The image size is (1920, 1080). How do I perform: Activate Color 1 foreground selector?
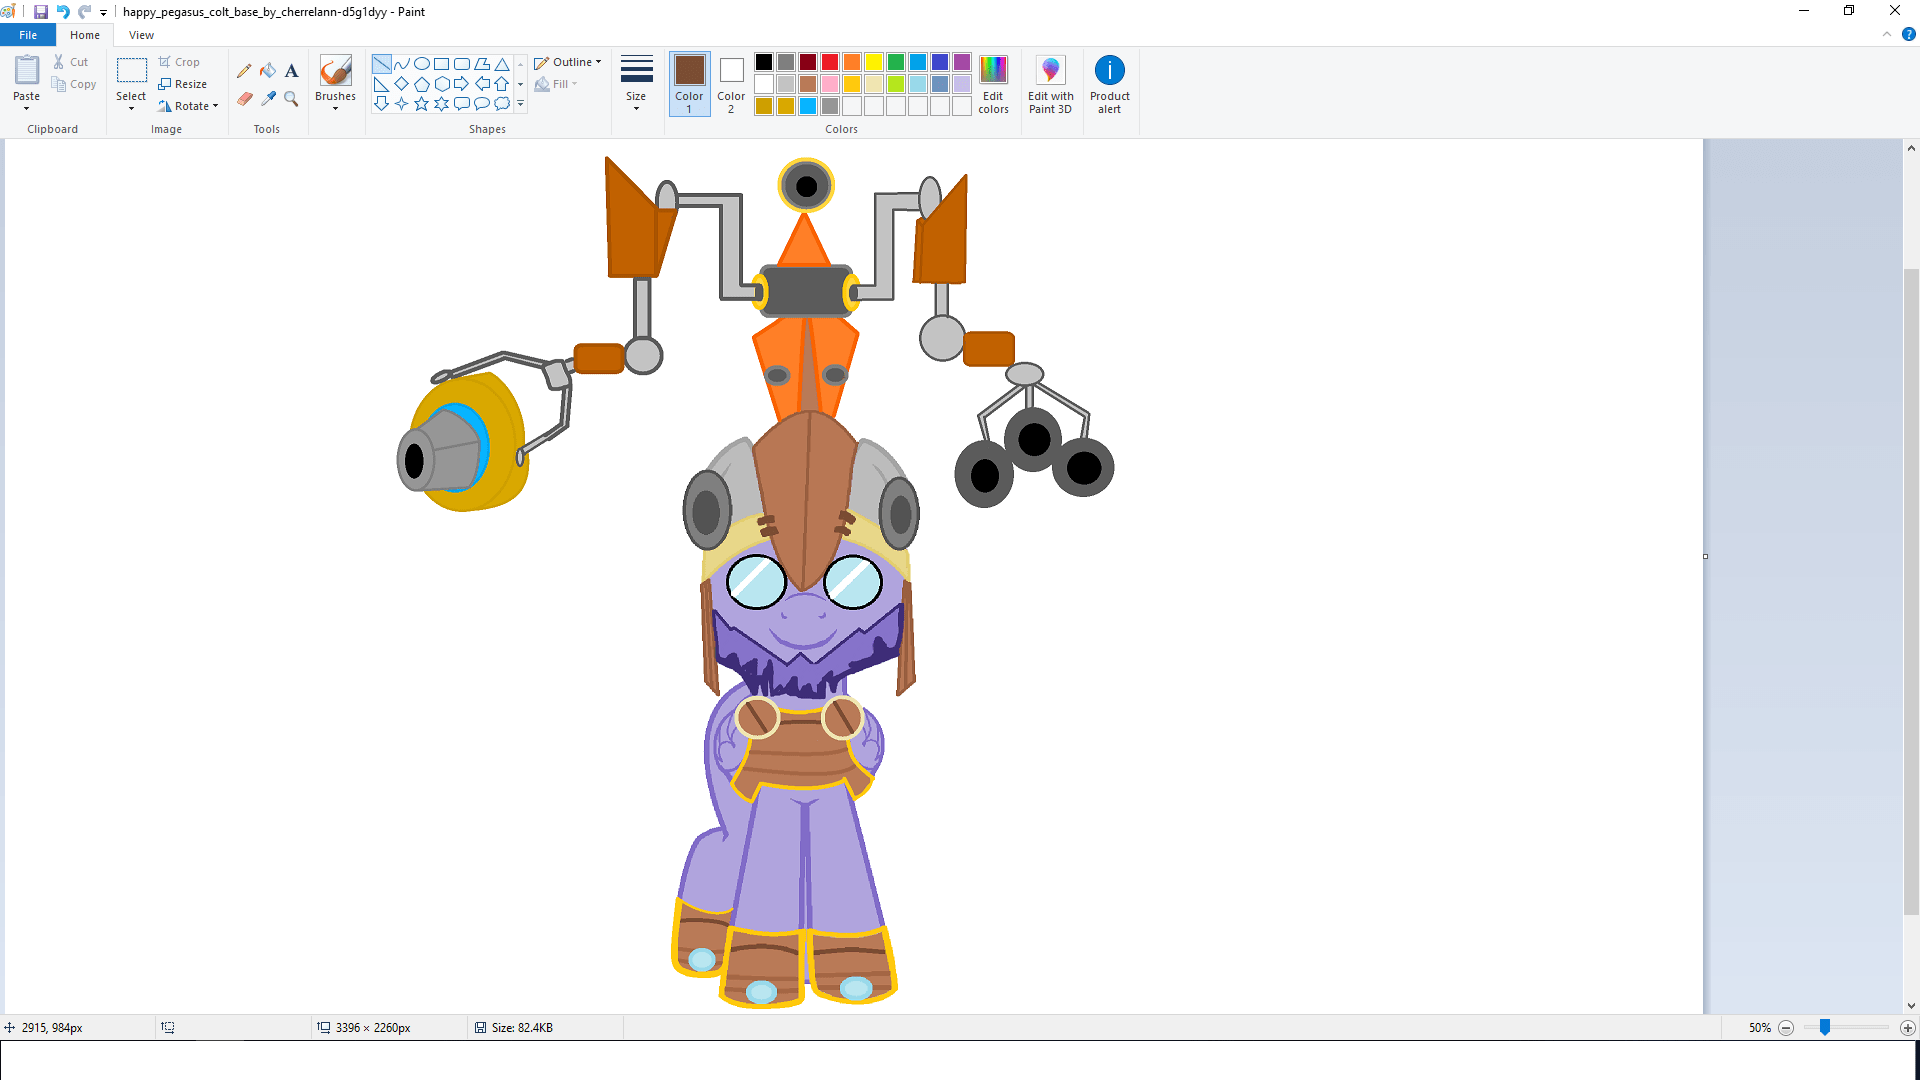689,84
